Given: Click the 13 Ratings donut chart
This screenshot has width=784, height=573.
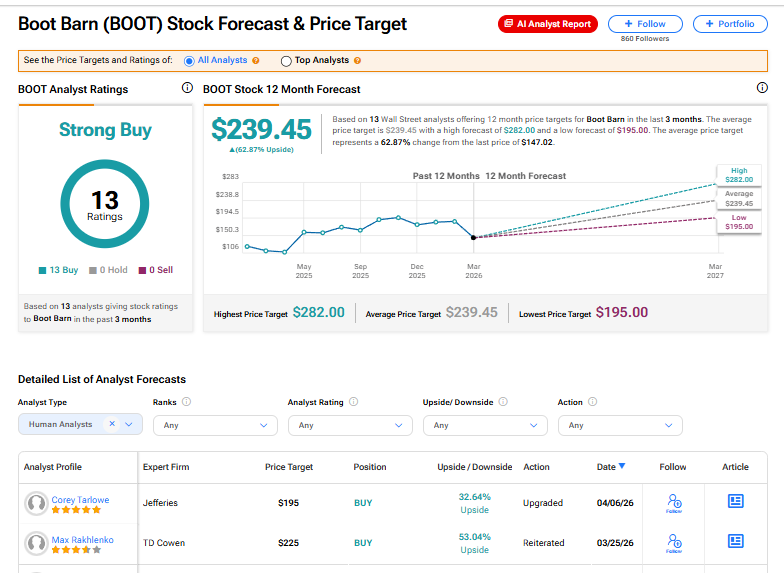Looking at the screenshot, I should pyautogui.click(x=105, y=204).
